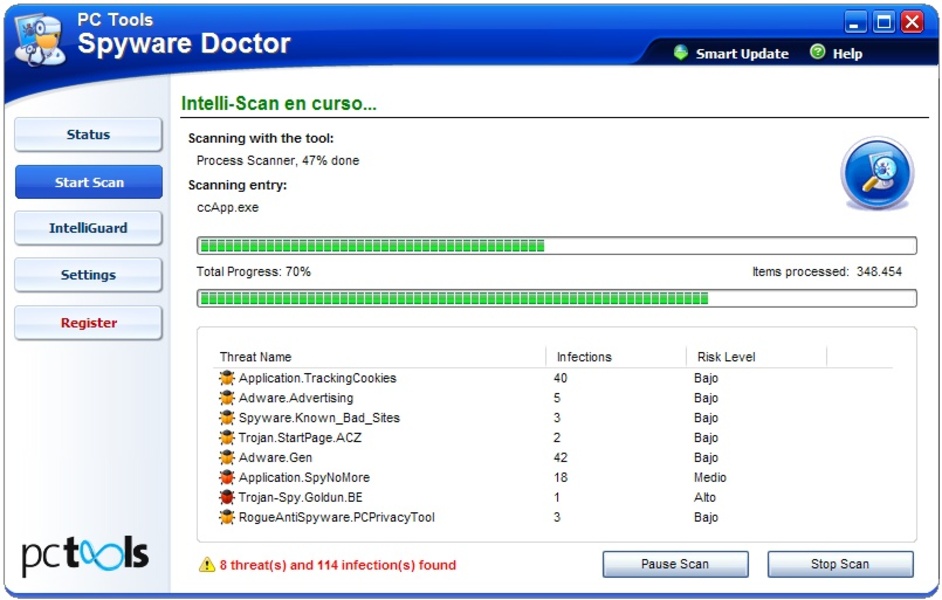The image size is (942, 600).
Task: Click the red bug icon beside Trojan-Spy.Goldun.BE
Action: coord(227,497)
